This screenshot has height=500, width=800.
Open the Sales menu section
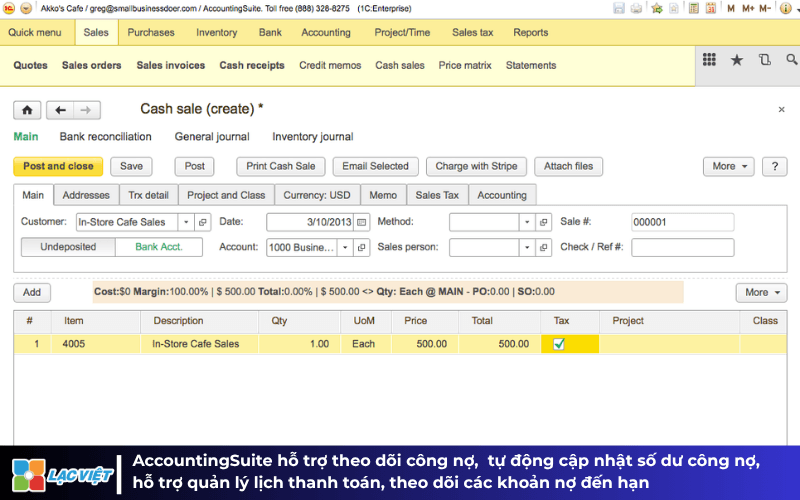pyautogui.click(x=96, y=32)
